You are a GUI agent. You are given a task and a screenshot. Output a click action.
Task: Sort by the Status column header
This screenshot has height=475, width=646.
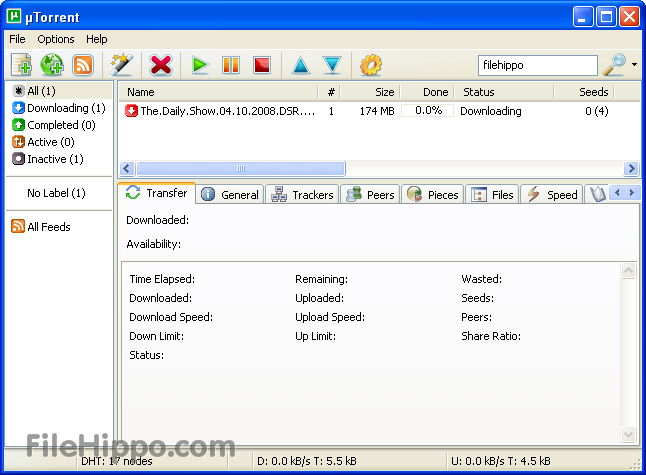coord(503,92)
